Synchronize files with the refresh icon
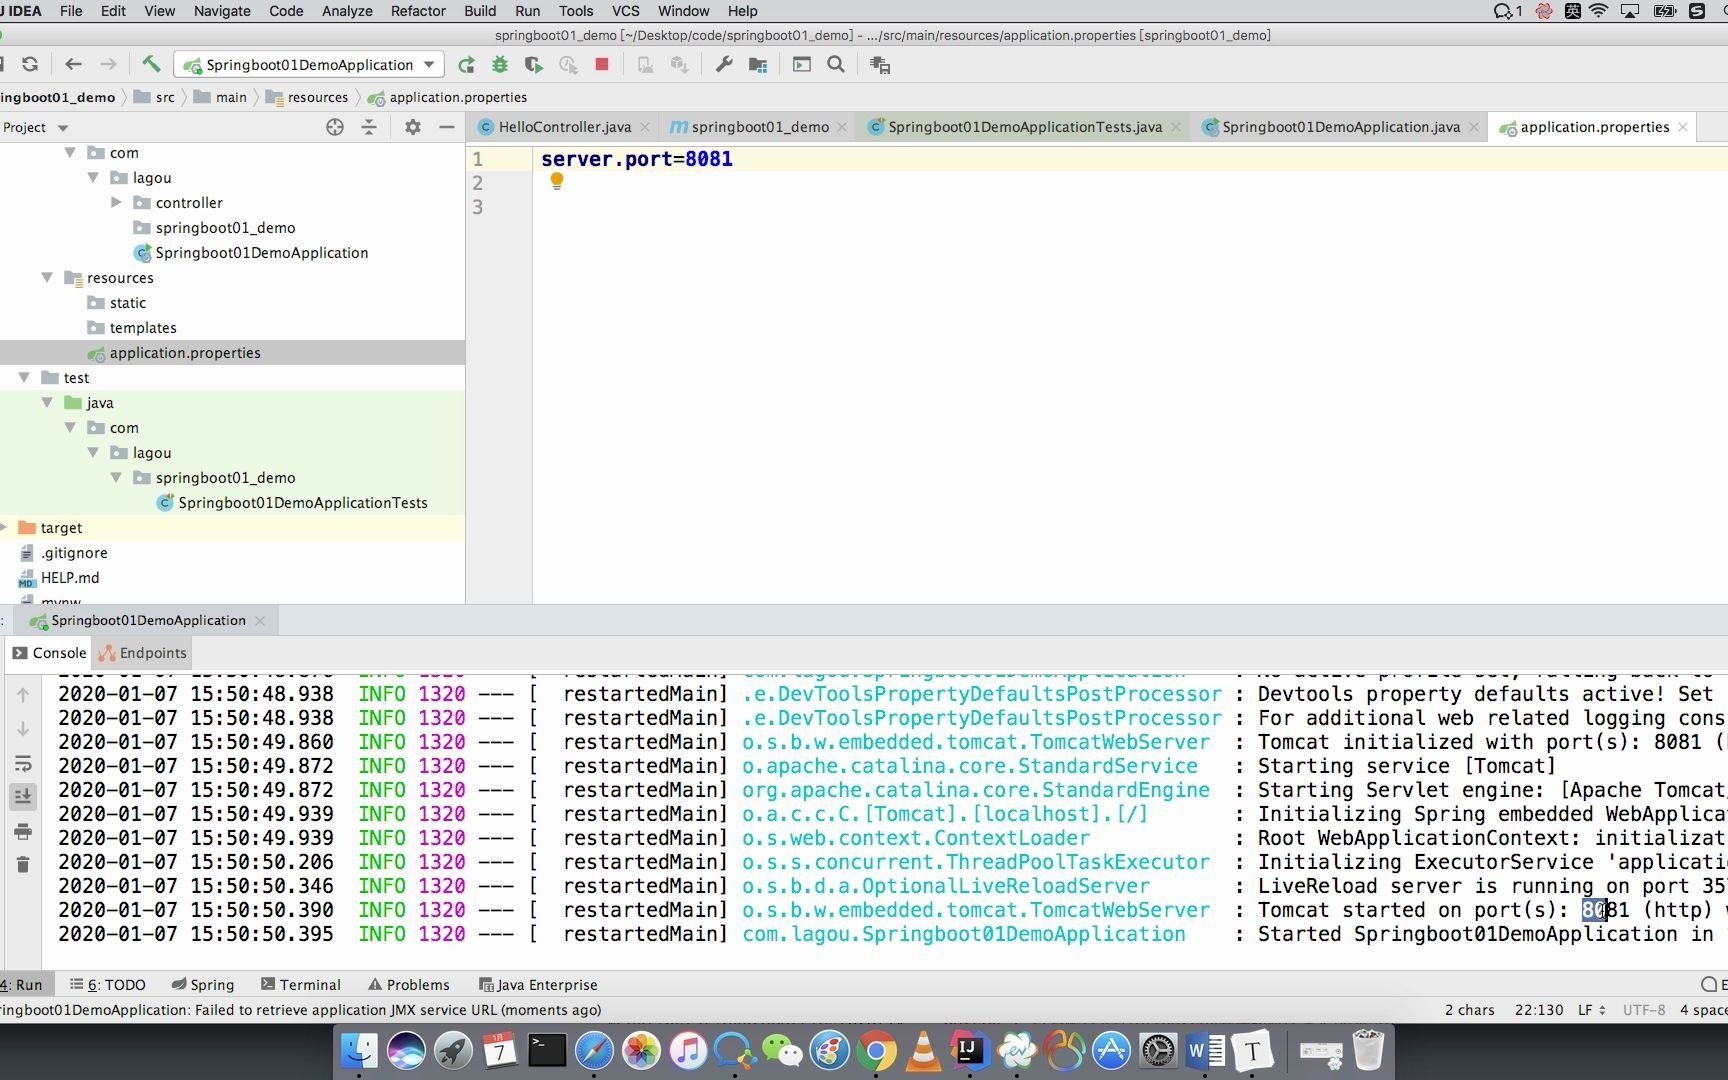The width and height of the screenshot is (1728, 1080). (30, 64)
